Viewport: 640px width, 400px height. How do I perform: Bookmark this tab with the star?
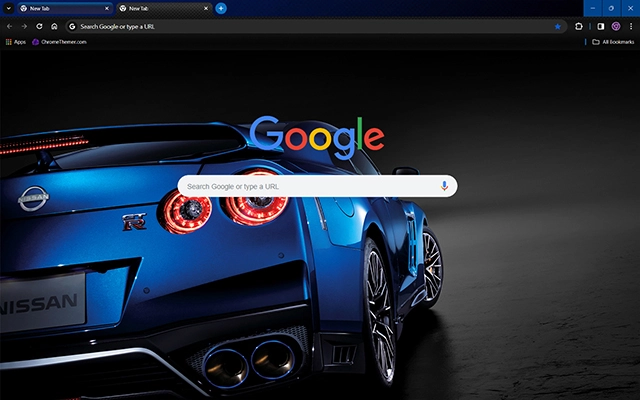point(558,27)
